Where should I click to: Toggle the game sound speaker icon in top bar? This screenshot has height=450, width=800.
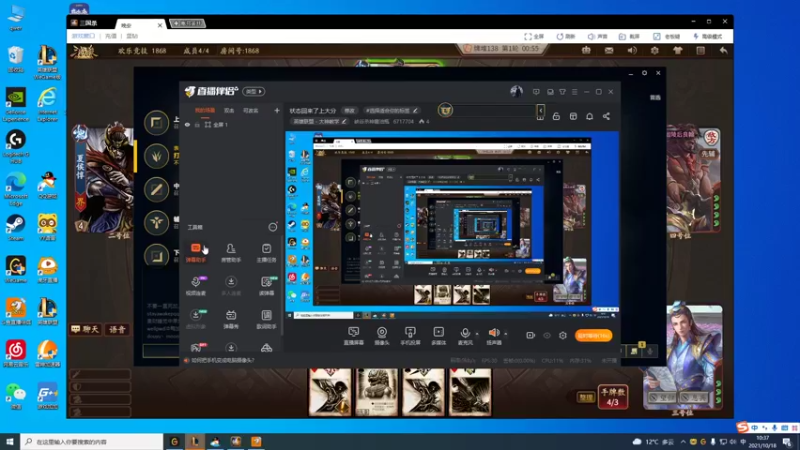[x=632, y=51]
